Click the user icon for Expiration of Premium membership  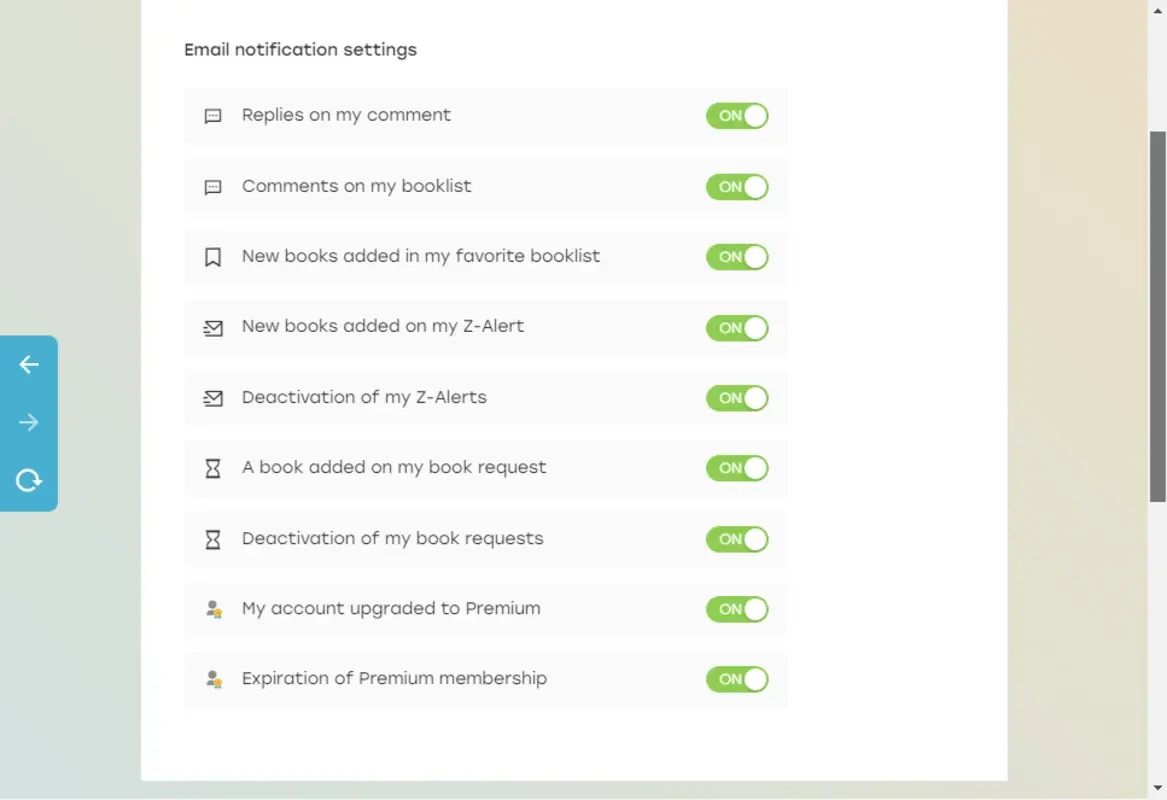click(212, 679)
